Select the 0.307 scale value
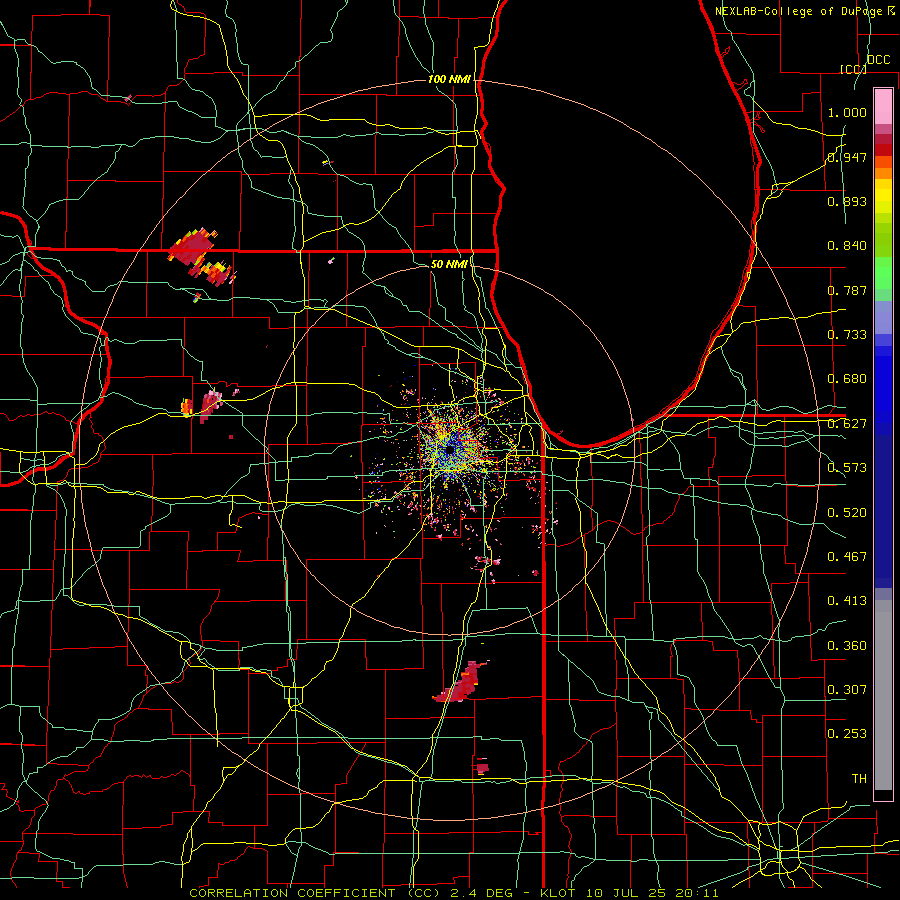The width and height of the screenshot is (900, 900). point(847,690)
